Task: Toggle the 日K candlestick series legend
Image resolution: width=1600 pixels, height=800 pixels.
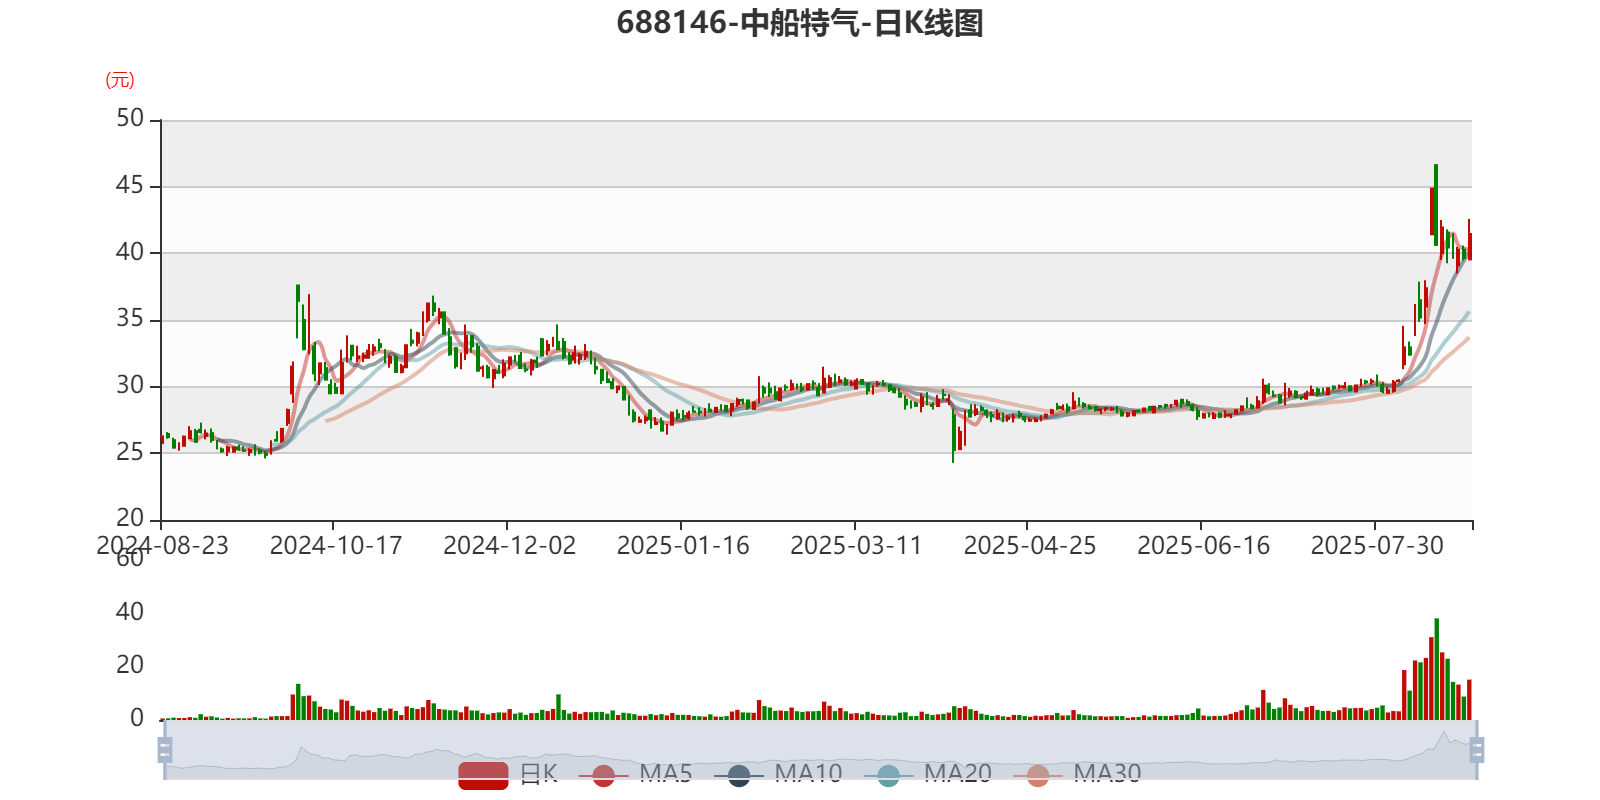Action: click(508, 775)
